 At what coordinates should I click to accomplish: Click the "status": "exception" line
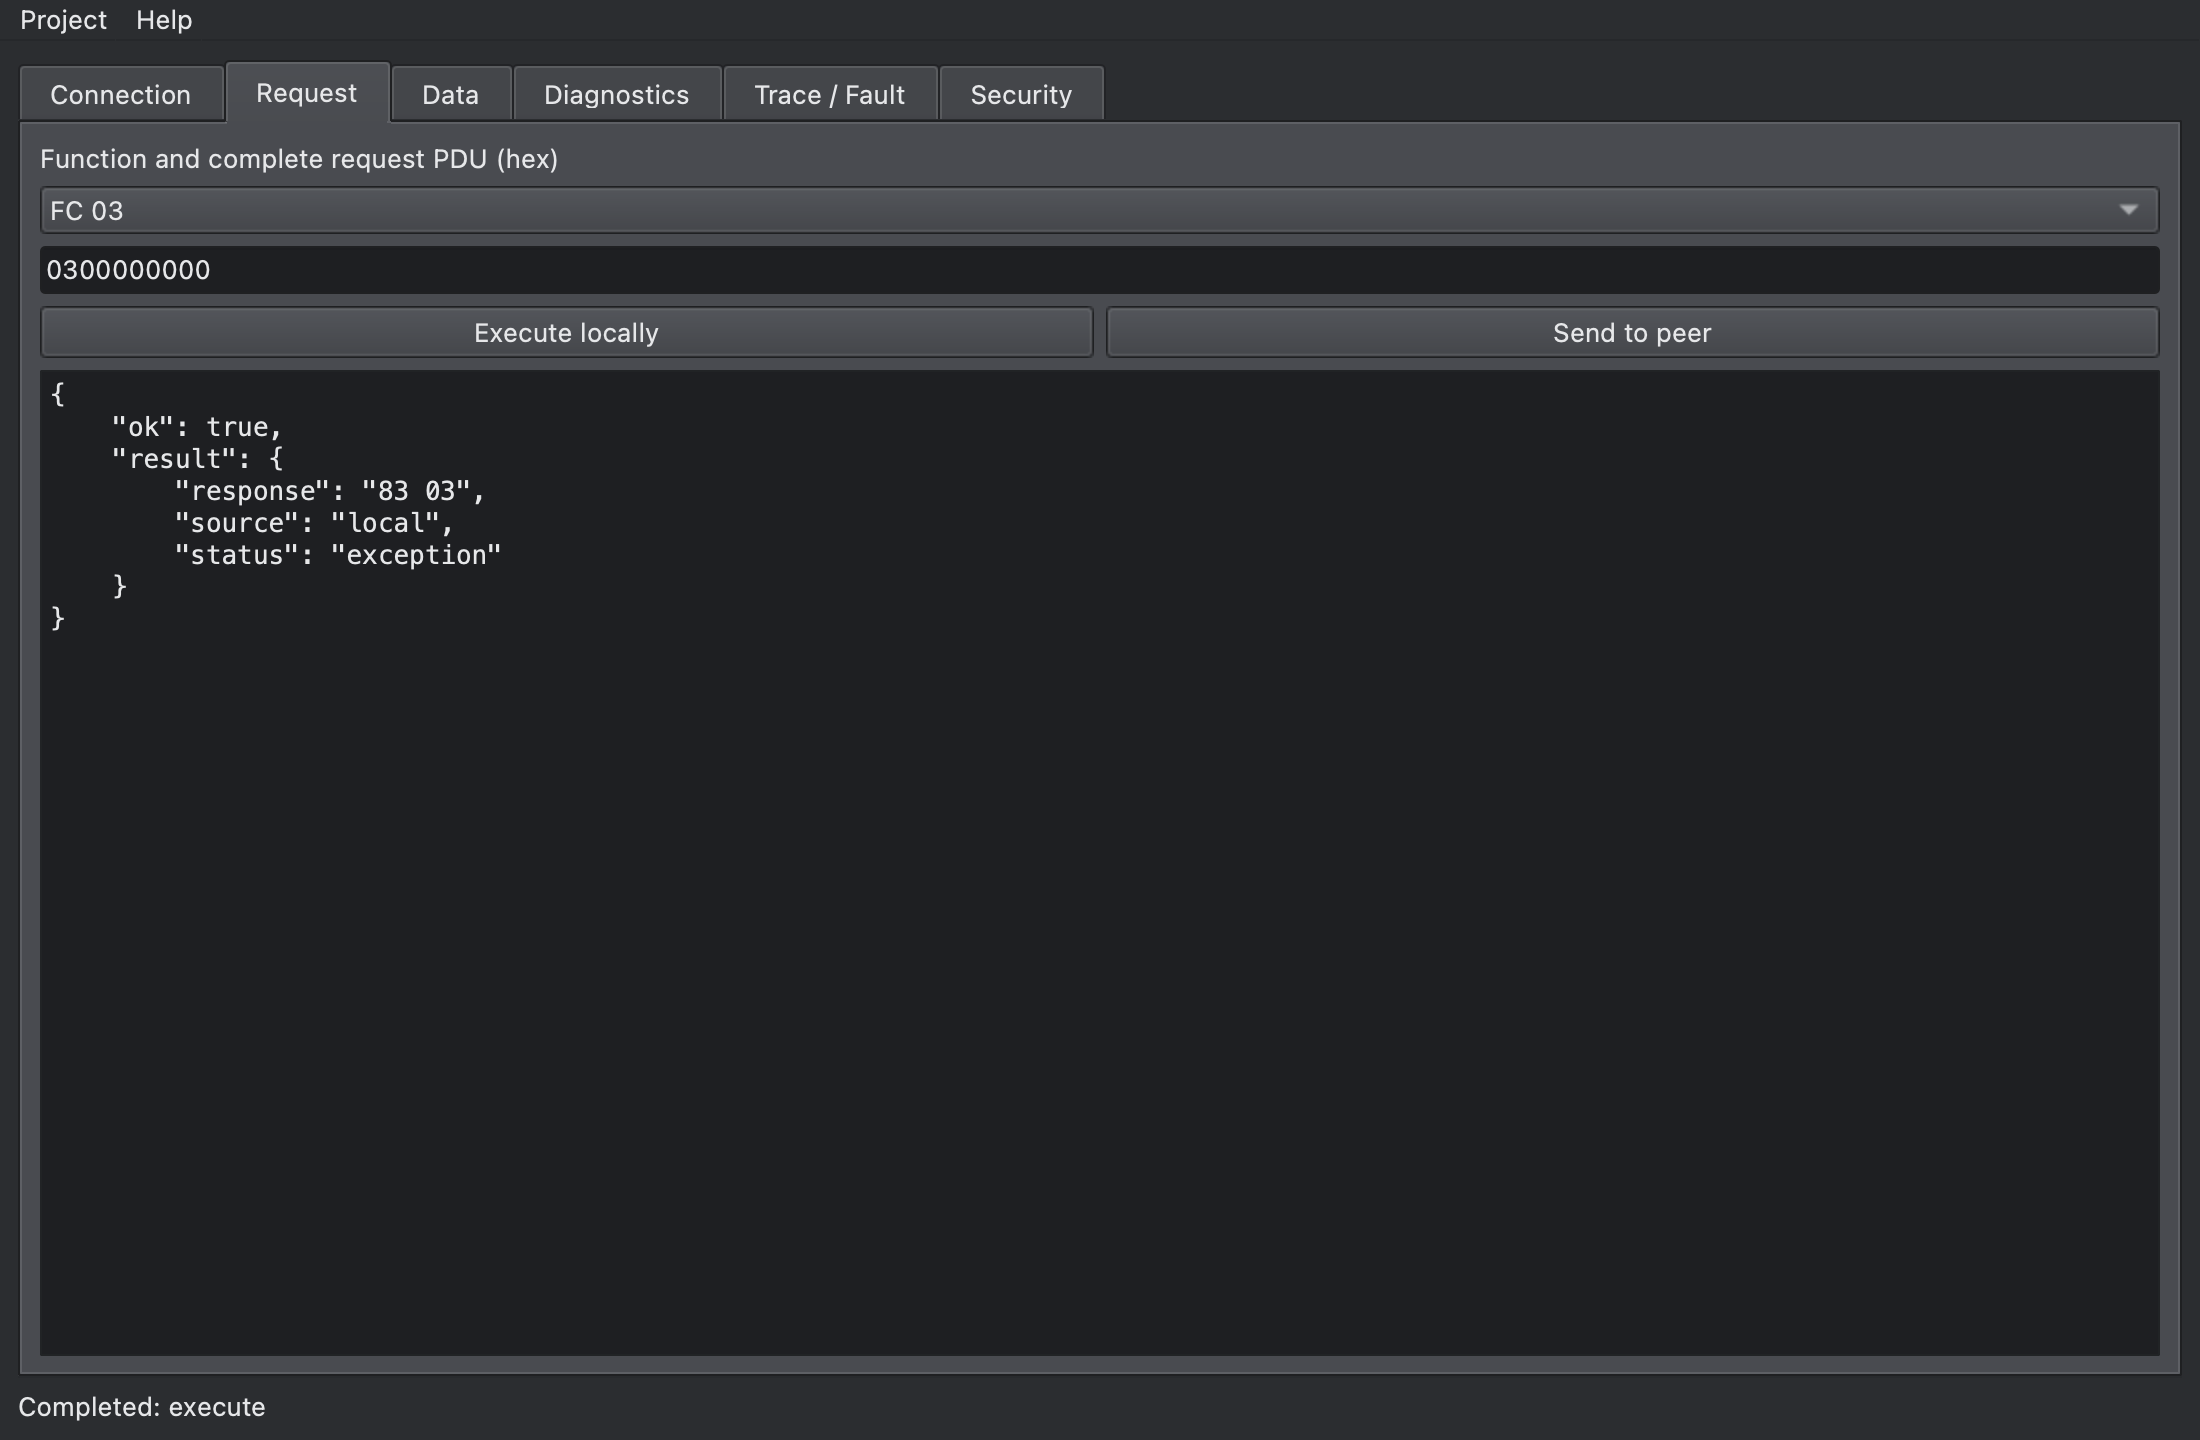(x=338, y=555)
